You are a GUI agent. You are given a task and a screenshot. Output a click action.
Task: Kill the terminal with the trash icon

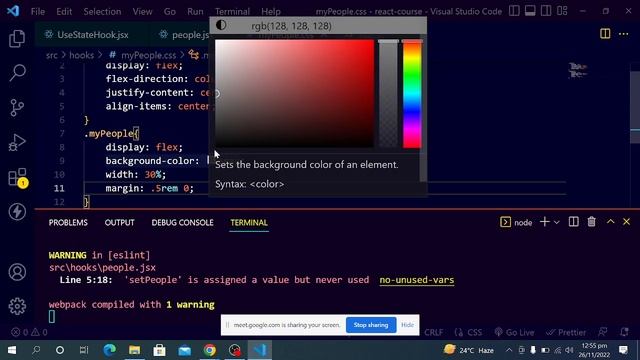[591, 222]
